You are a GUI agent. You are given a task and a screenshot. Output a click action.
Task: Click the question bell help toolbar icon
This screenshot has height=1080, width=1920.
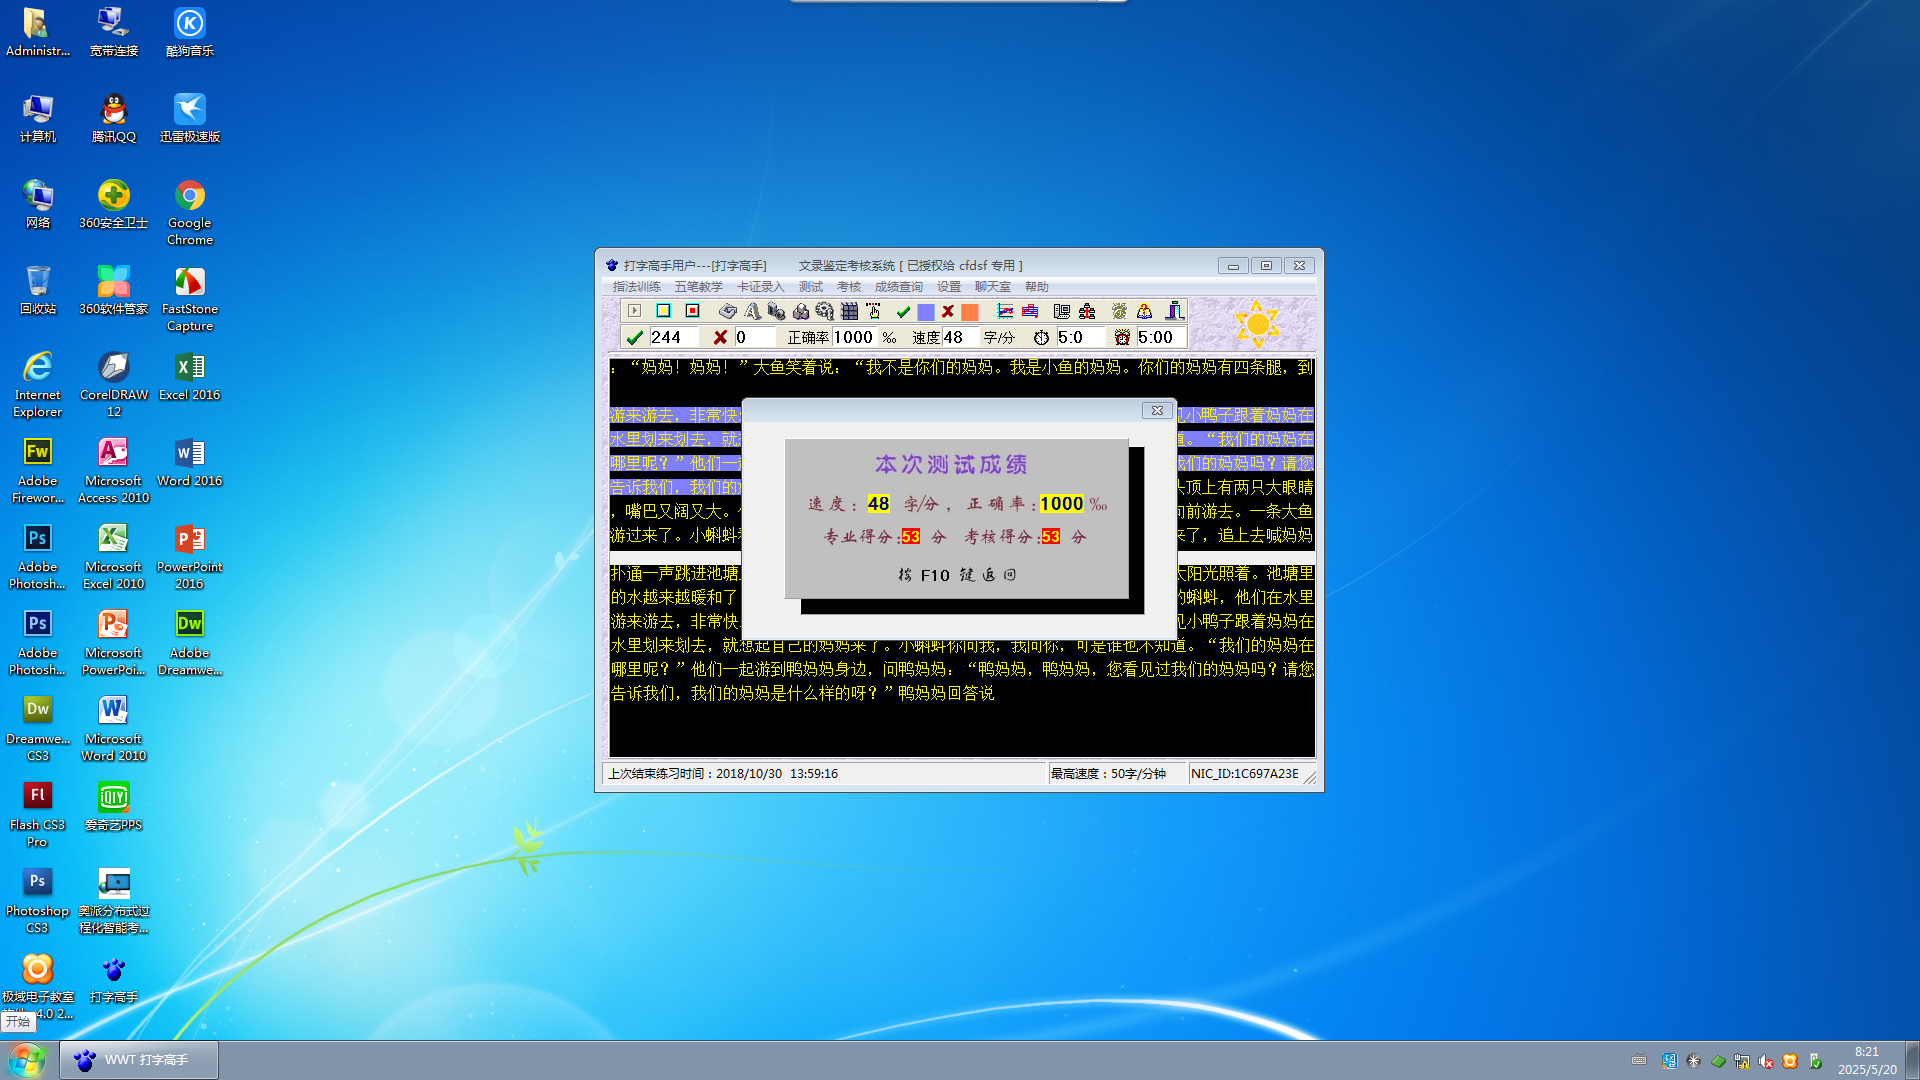(x=1144, y=311)
